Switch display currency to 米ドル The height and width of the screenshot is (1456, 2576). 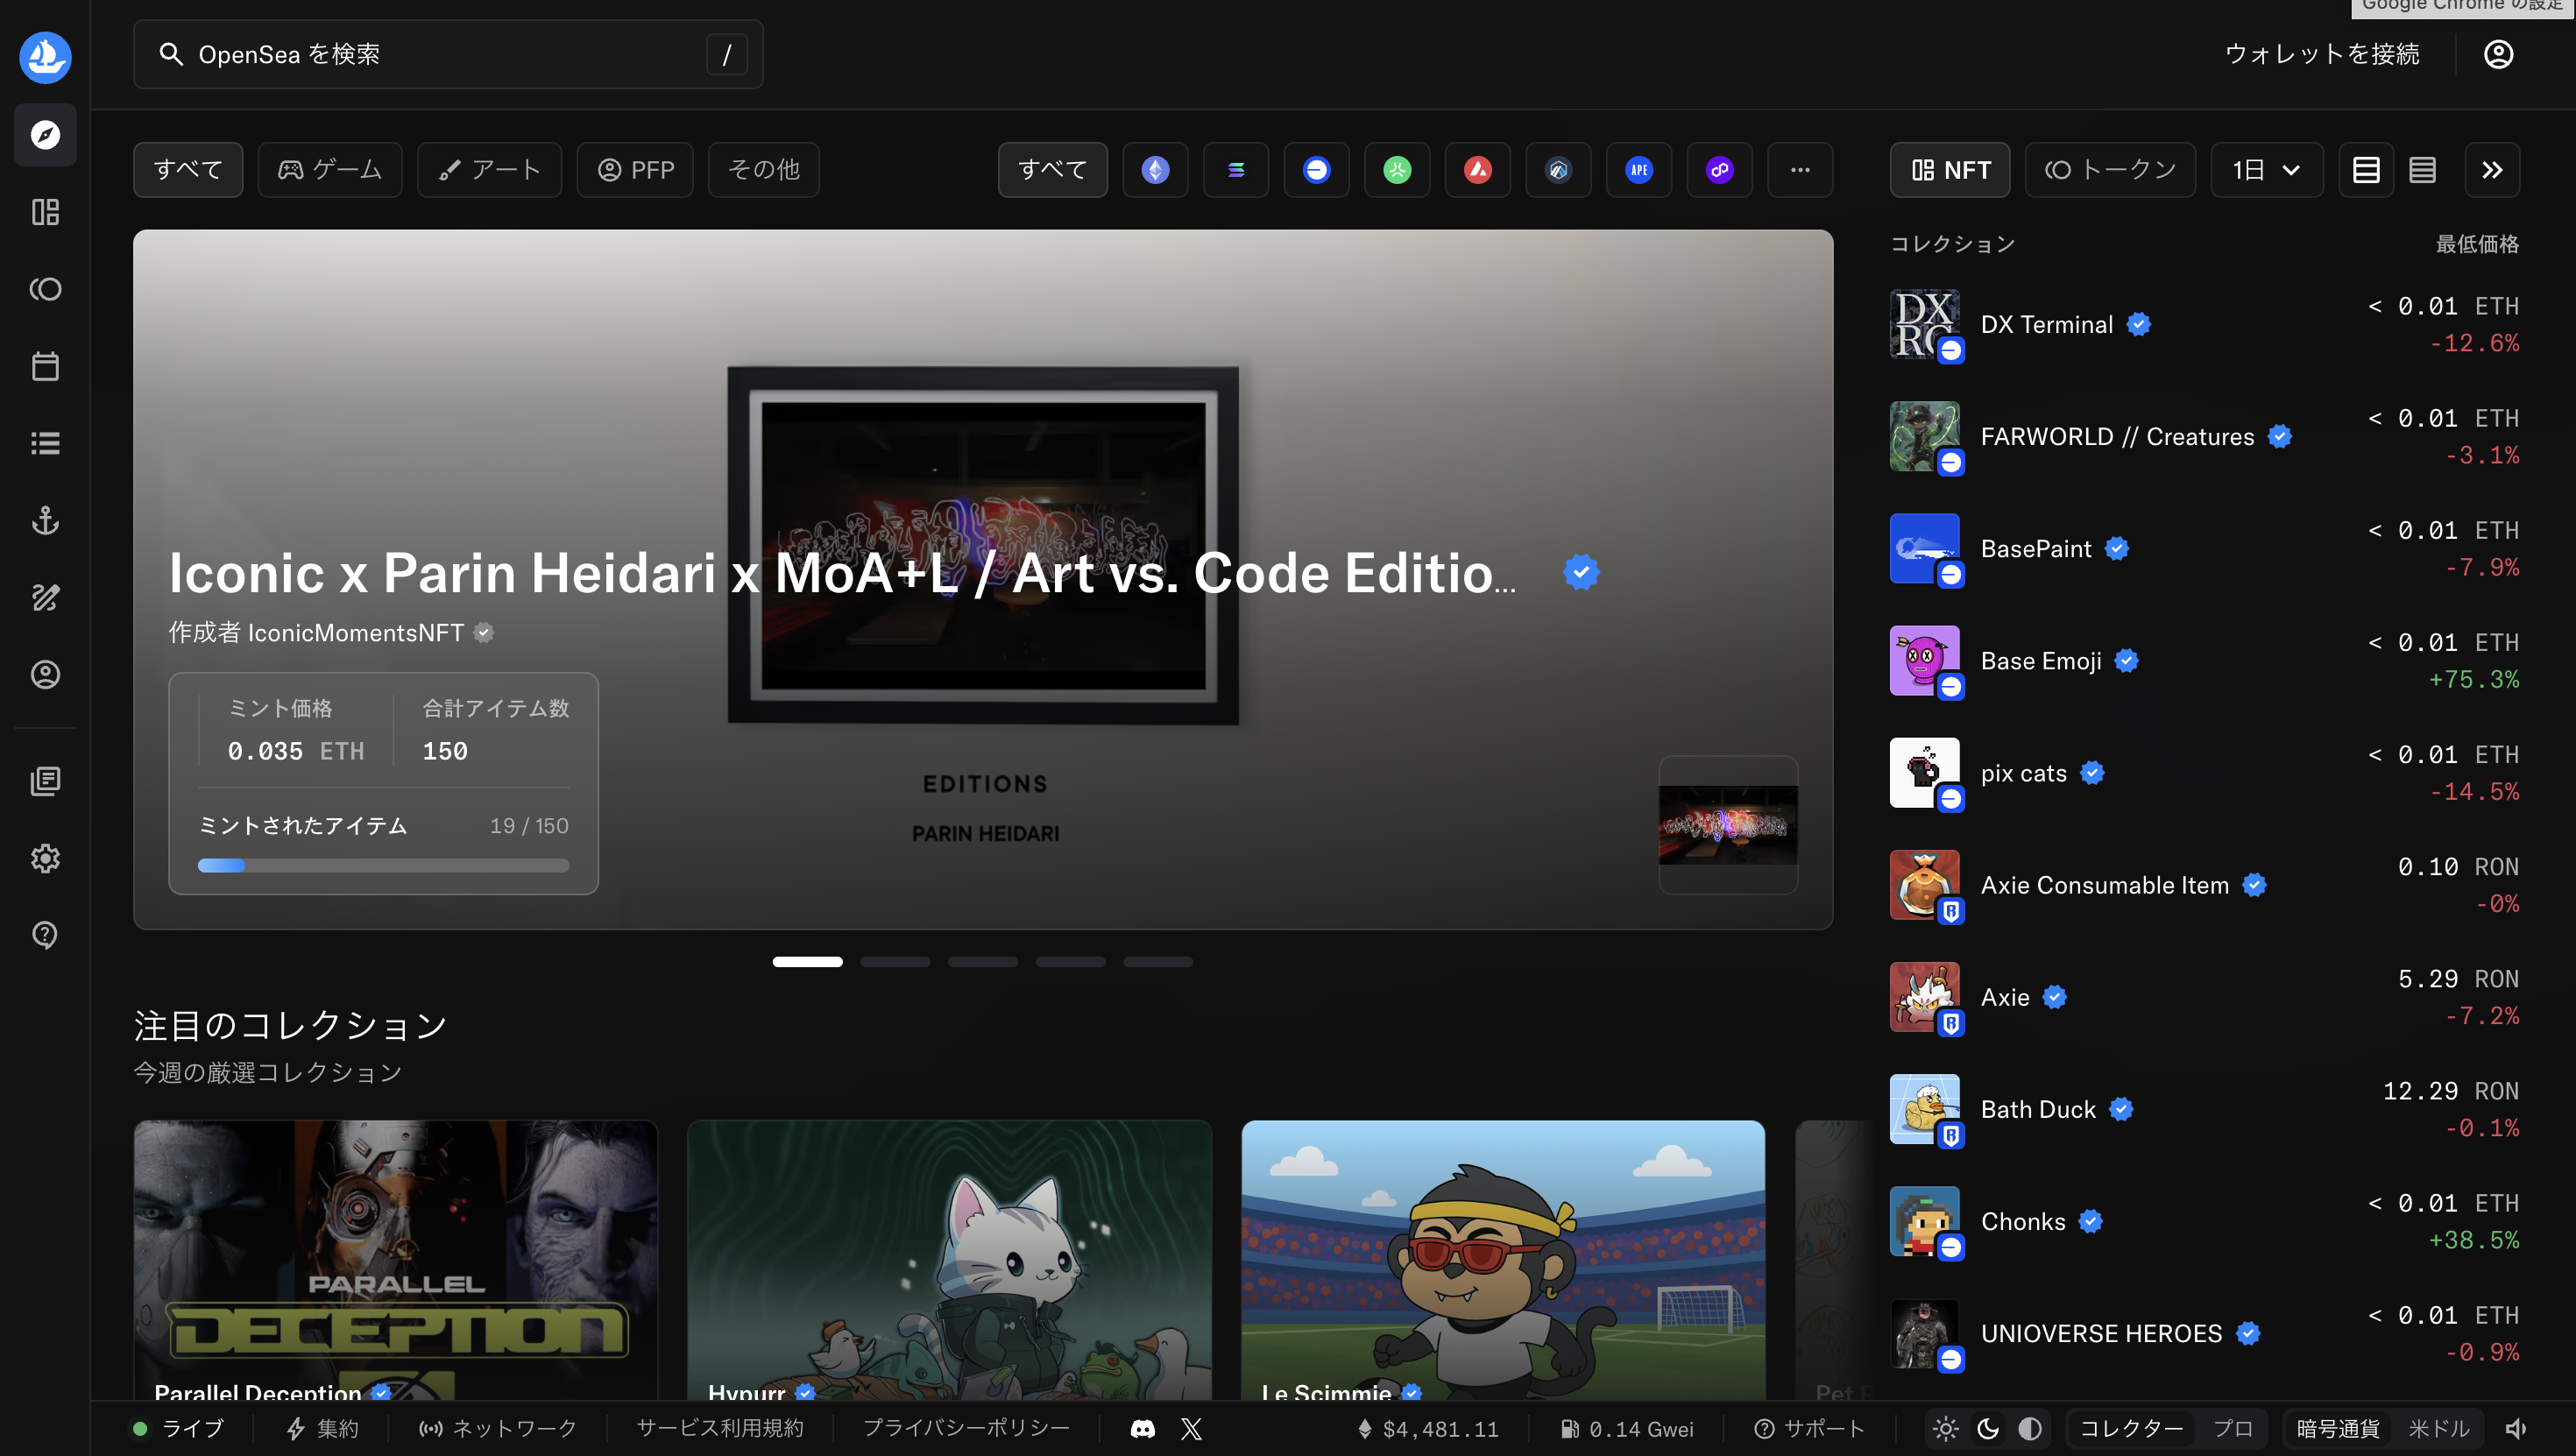point(2439,1429)
